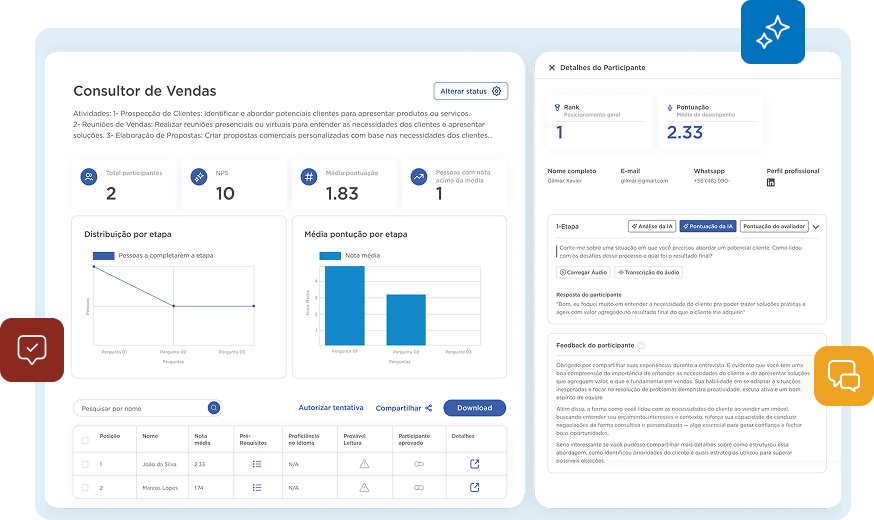Open João da Silva's details link icon

475,464
